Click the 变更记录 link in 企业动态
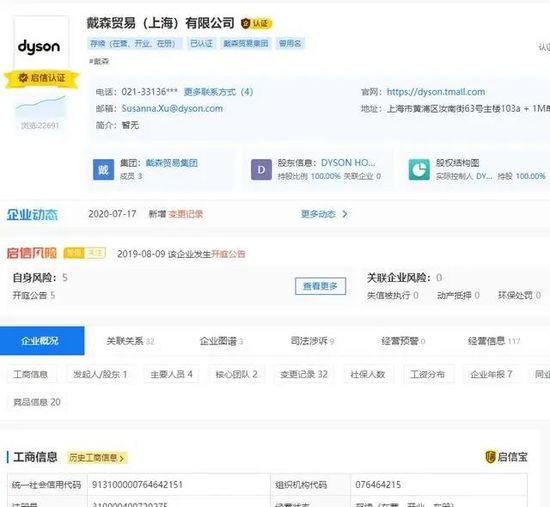 click(186, 214)
